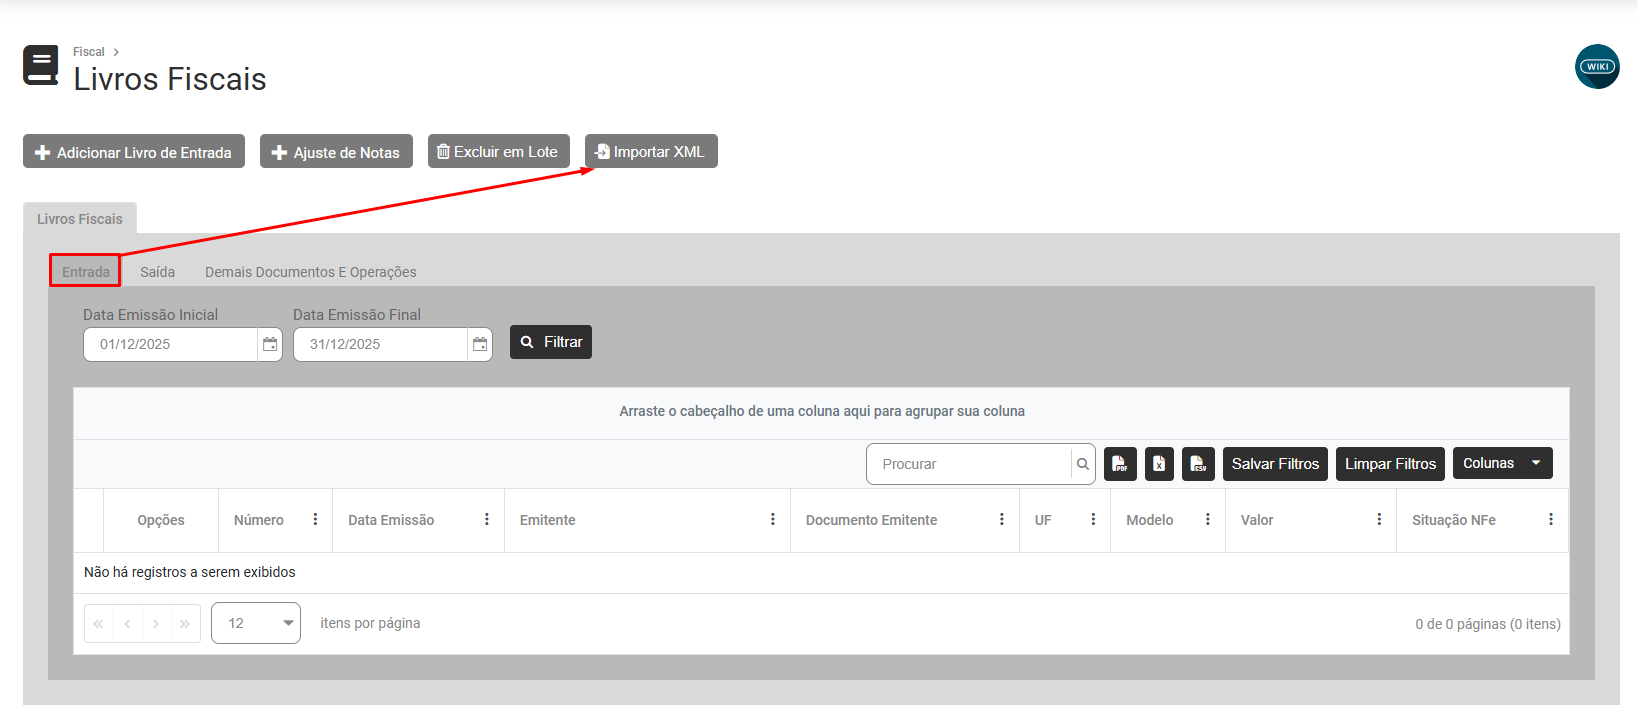Sort by Emitente column header
The image size is (1638, 713).
tap(548, 520)
